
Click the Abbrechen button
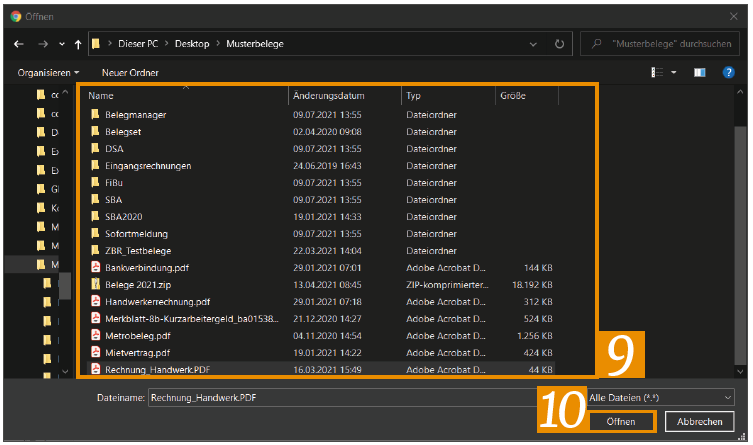click(x=699, y=421)
